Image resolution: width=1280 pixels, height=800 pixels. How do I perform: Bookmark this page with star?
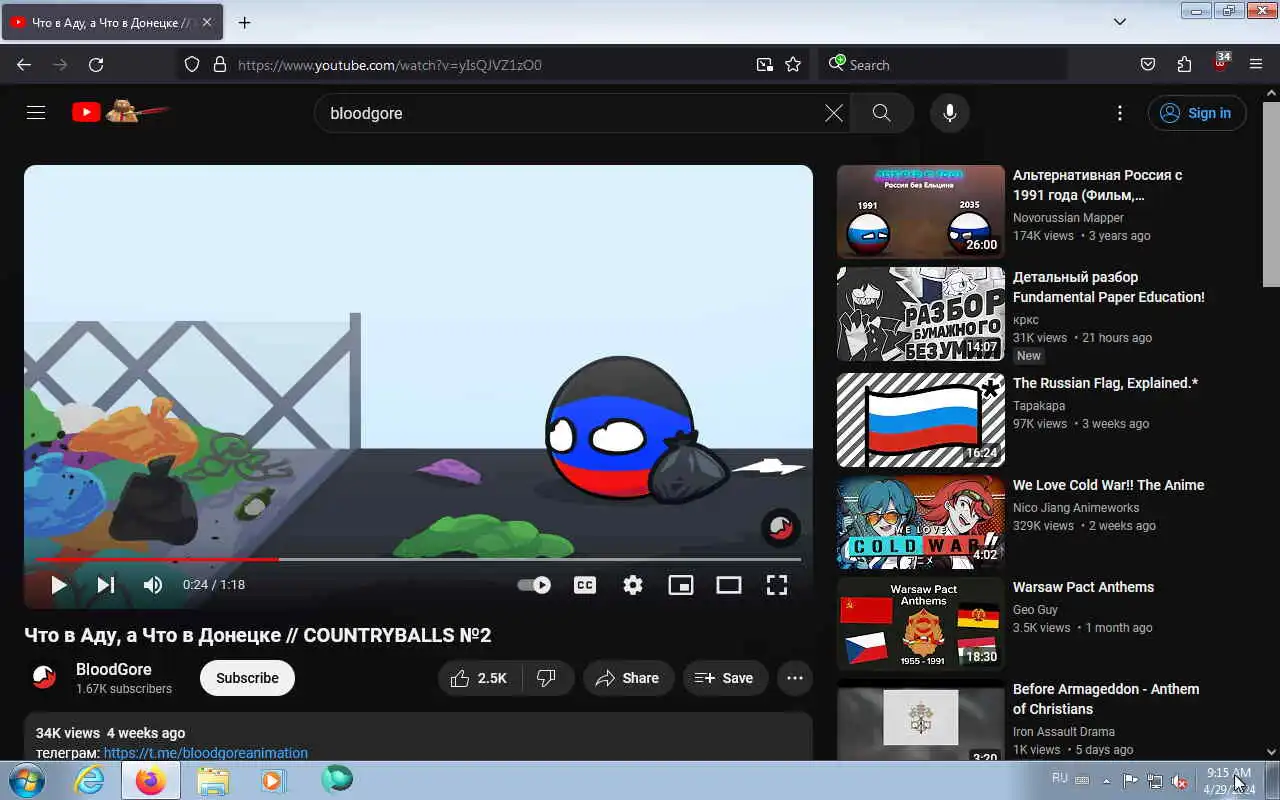pos(793,65)
